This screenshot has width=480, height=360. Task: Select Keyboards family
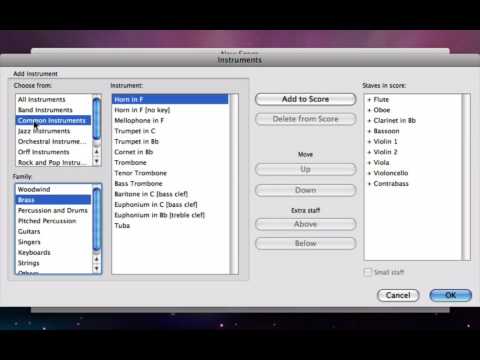click(x=53, y=252)
